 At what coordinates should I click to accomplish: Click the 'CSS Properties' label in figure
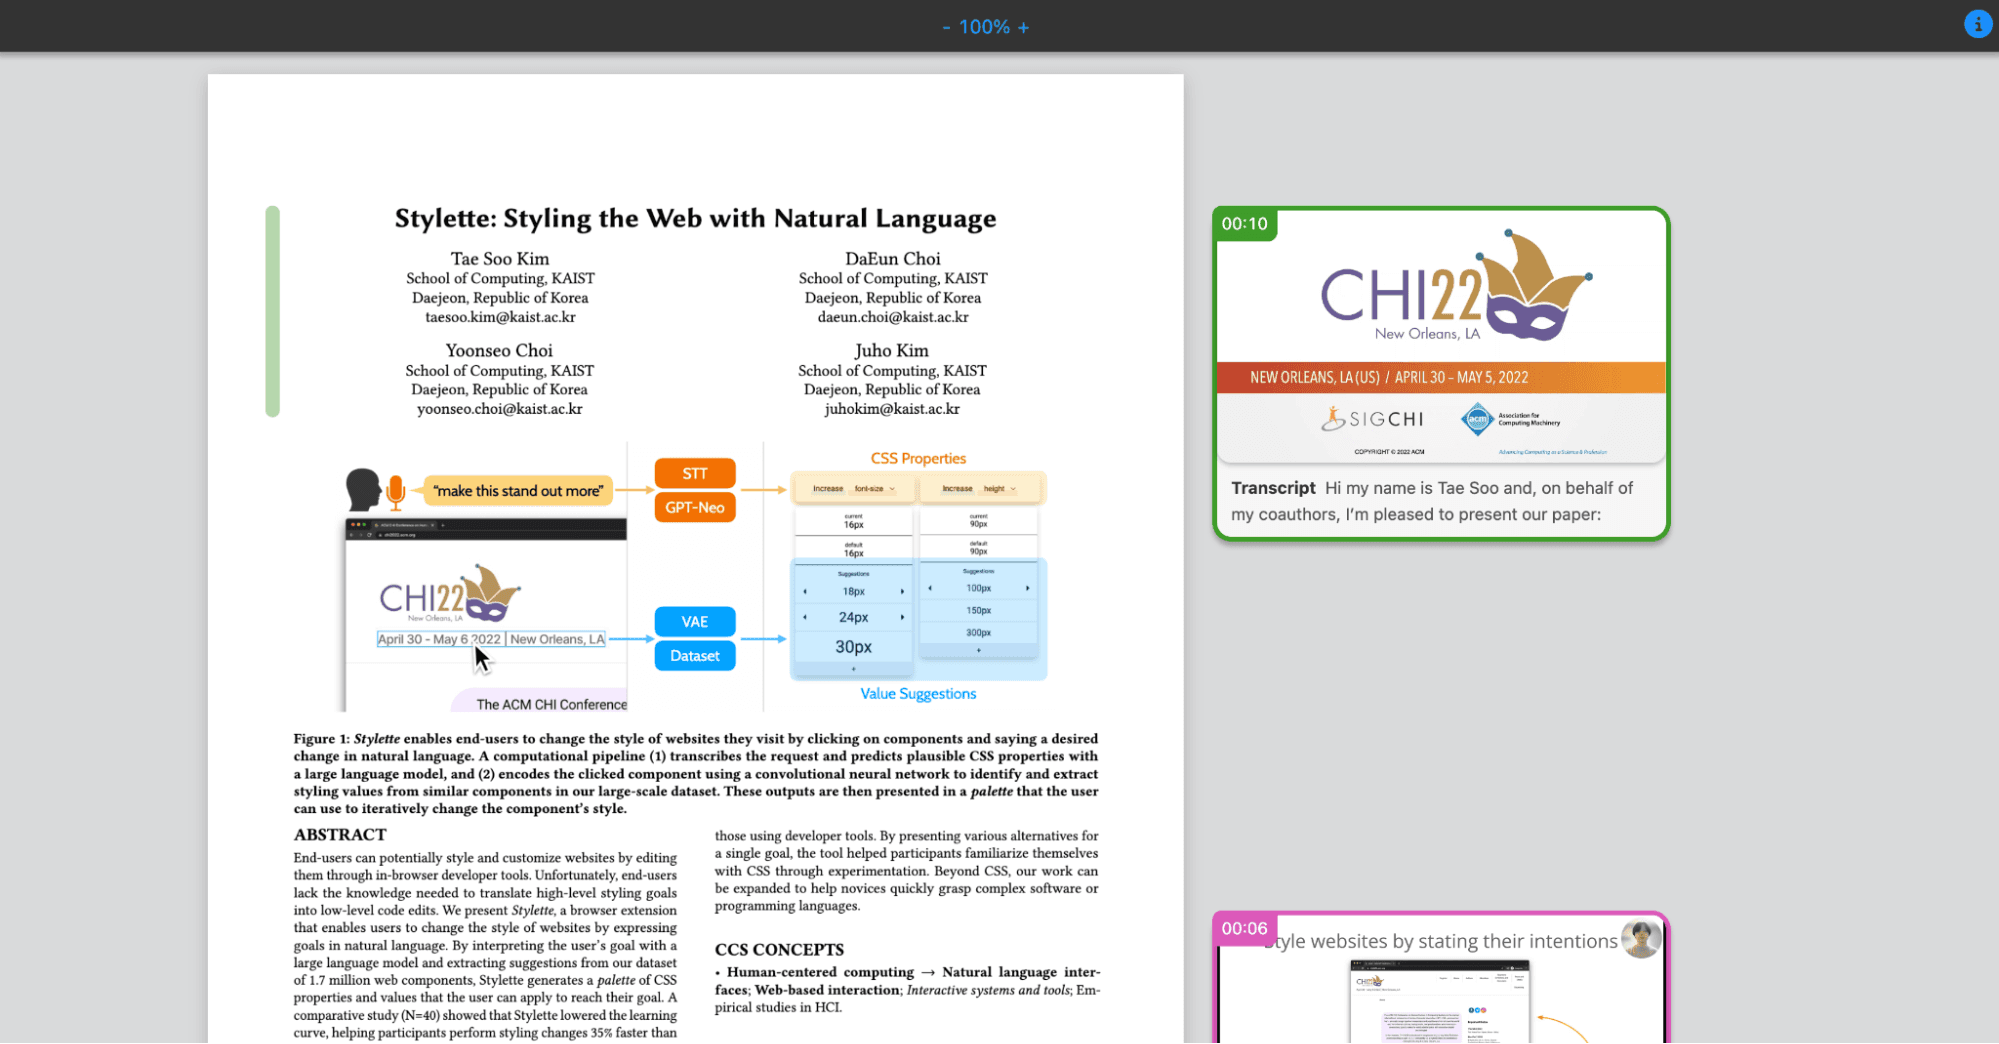pyautogui.click(x=918, y=458)
